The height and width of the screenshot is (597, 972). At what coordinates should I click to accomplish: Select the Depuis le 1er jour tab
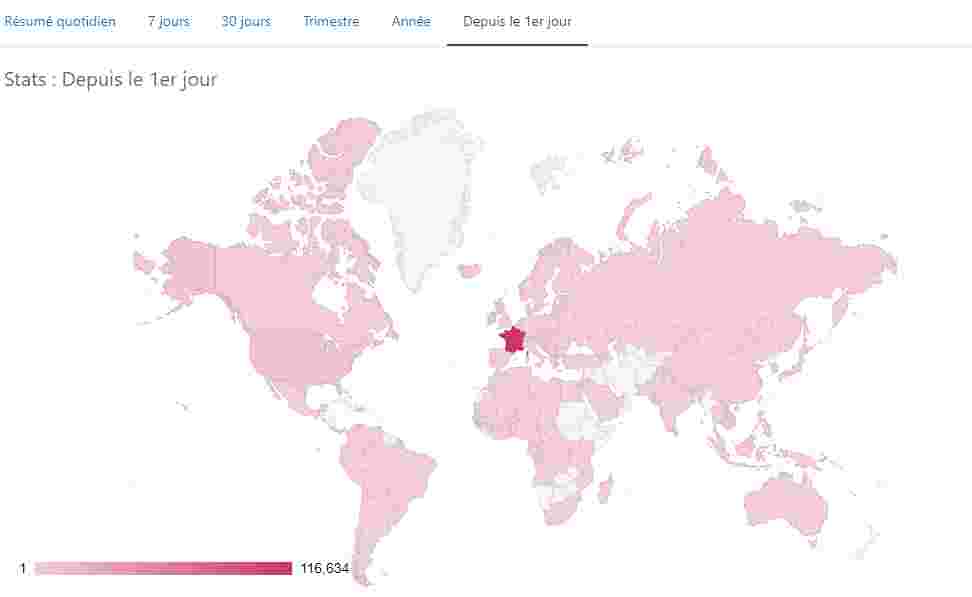click(517, 21)
